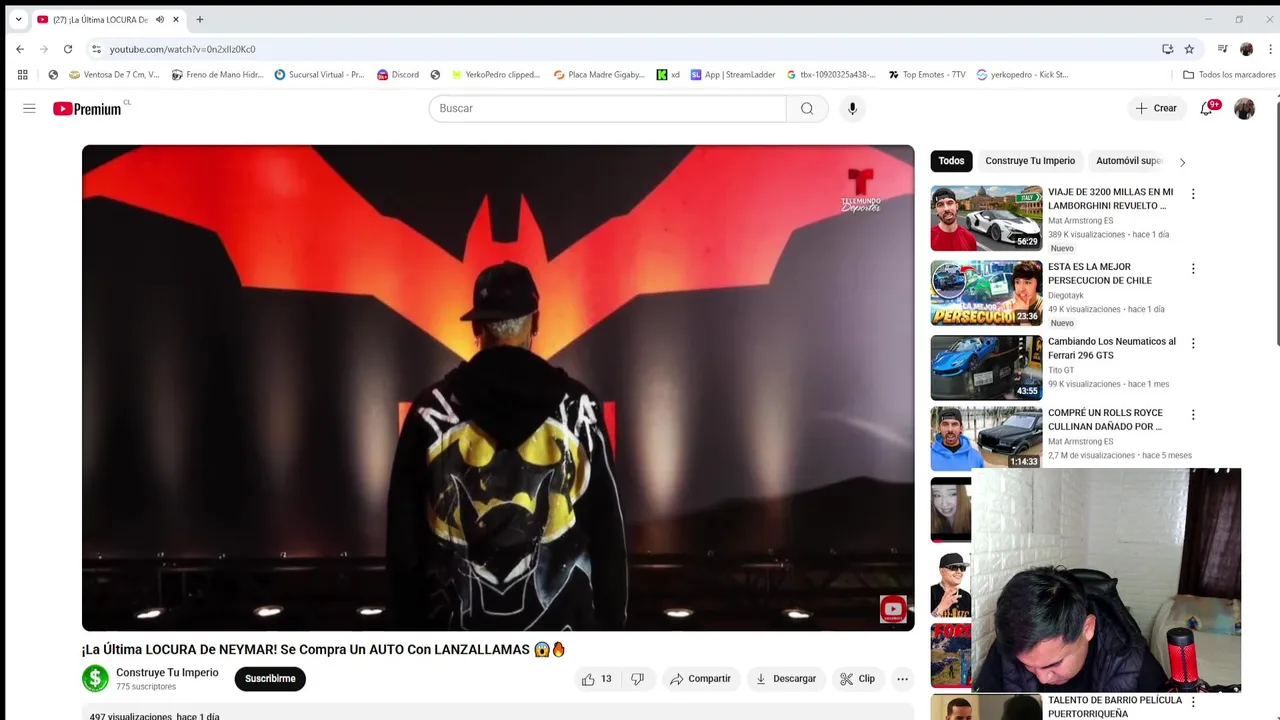Open options for VIAJE DE 3200 MILLAS video
Viewport: 1280px width, 720px height.
click(x=1192, y=194)
